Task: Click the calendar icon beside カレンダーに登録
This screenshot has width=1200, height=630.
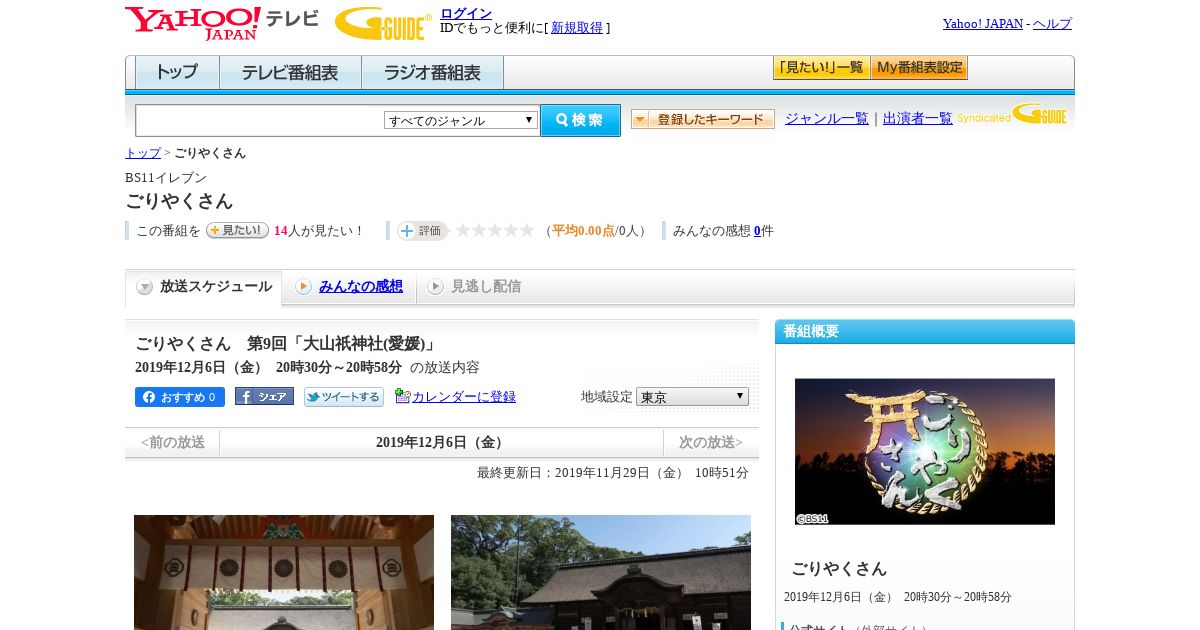Action: click(402, 396)
